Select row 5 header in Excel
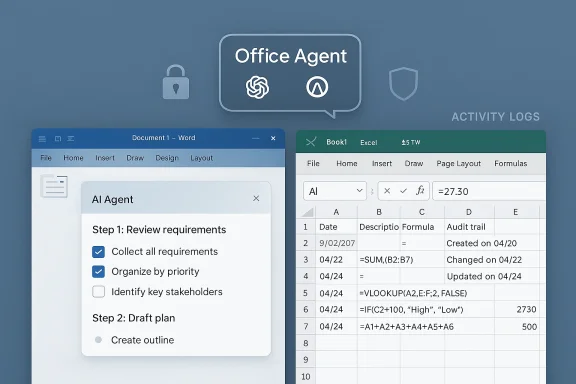Viewport: 576px width, 384px height. [306, 293]
